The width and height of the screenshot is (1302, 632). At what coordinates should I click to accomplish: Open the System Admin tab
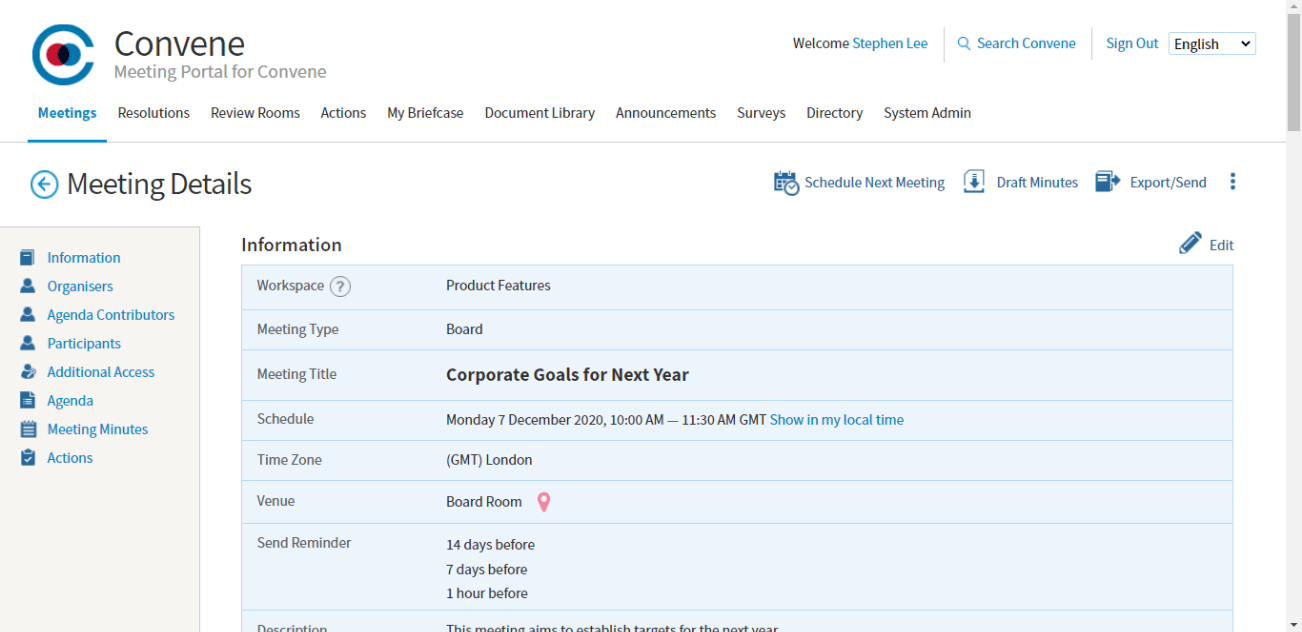(x=927, y=113)
